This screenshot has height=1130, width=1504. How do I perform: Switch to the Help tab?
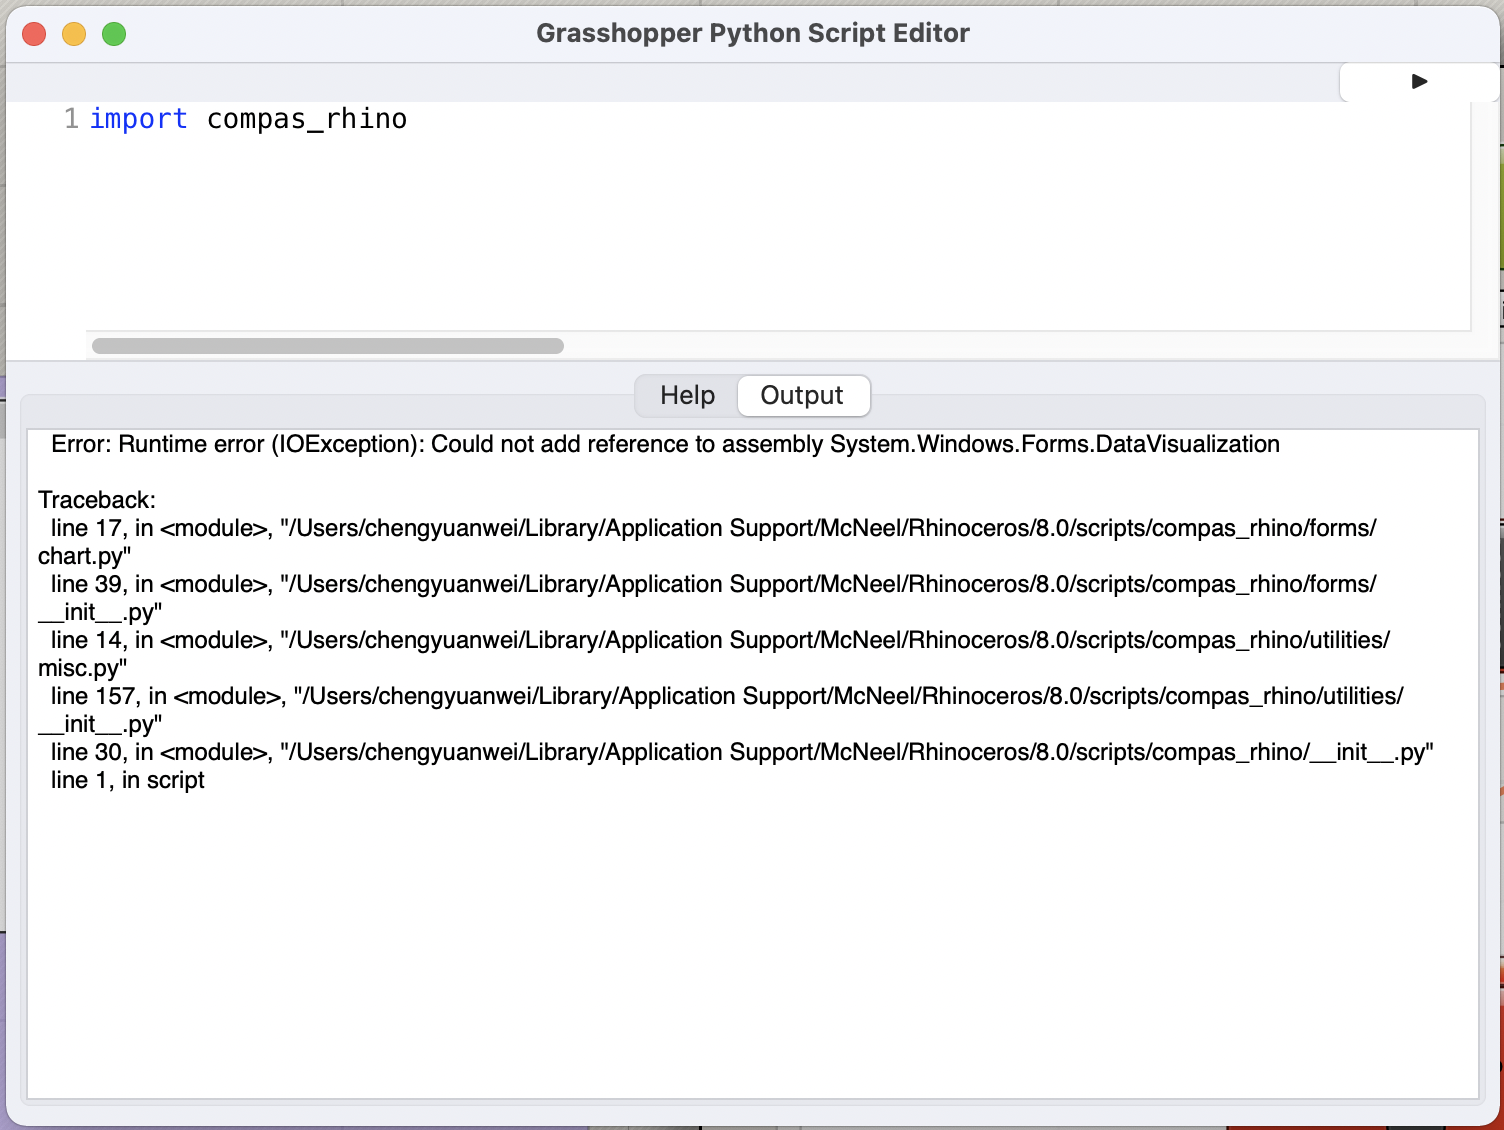pyautogui.click(x=686, y=395)
